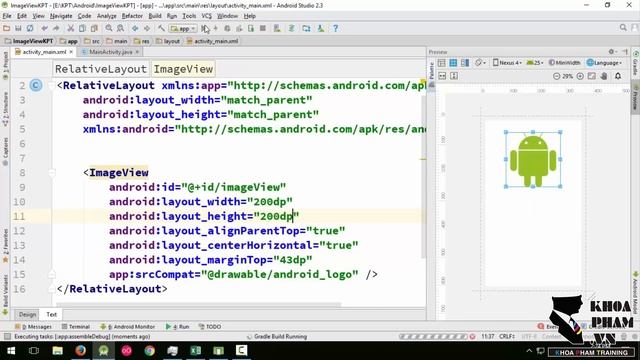The width and height of the screenshot is (640, 360).
Task: Click the Paste toolbar icon
Action: tap(94, 28)
